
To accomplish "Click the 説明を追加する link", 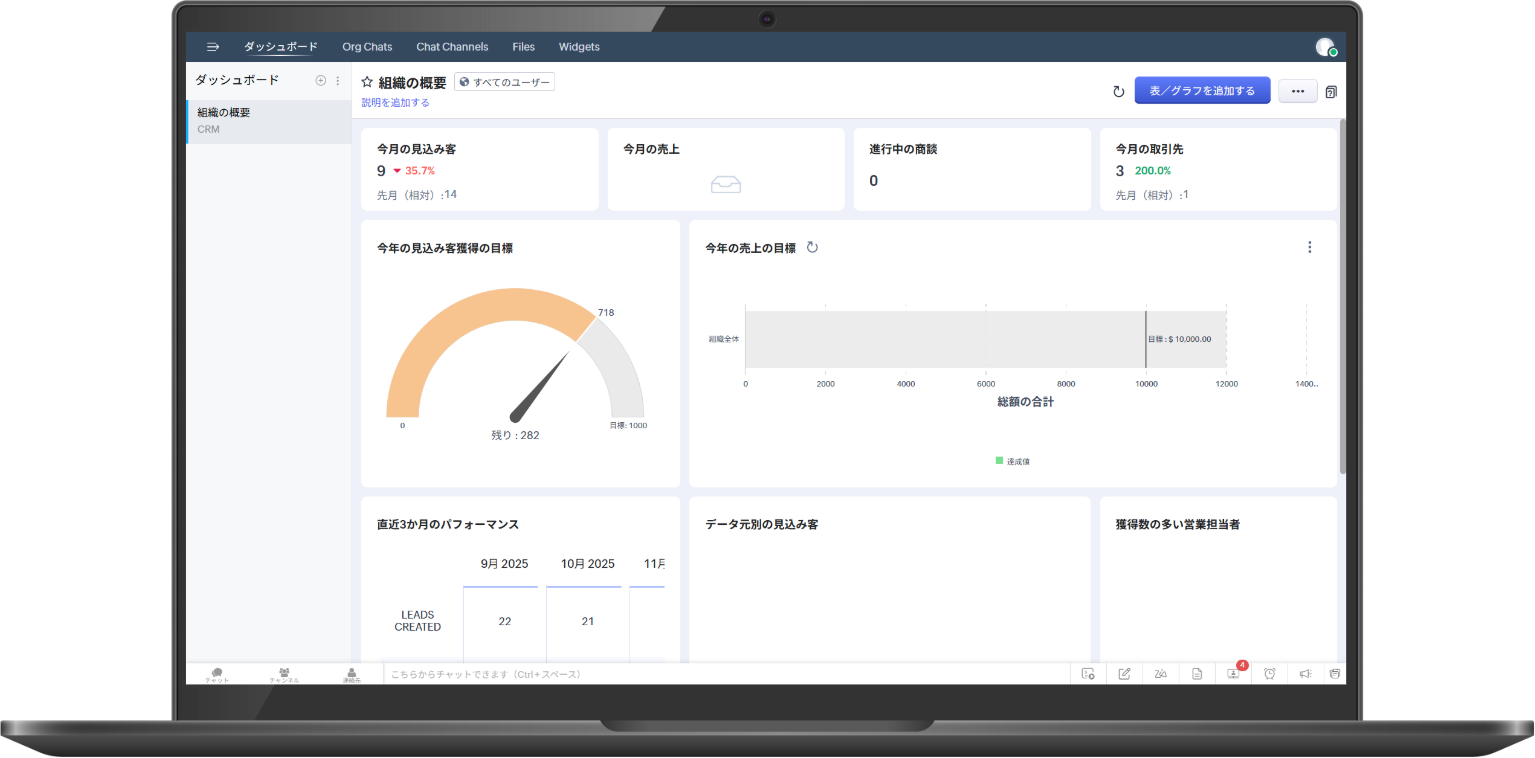I will pos(393,103).
